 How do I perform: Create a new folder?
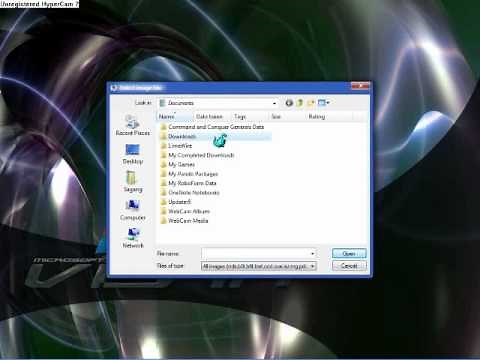[311, 103]
